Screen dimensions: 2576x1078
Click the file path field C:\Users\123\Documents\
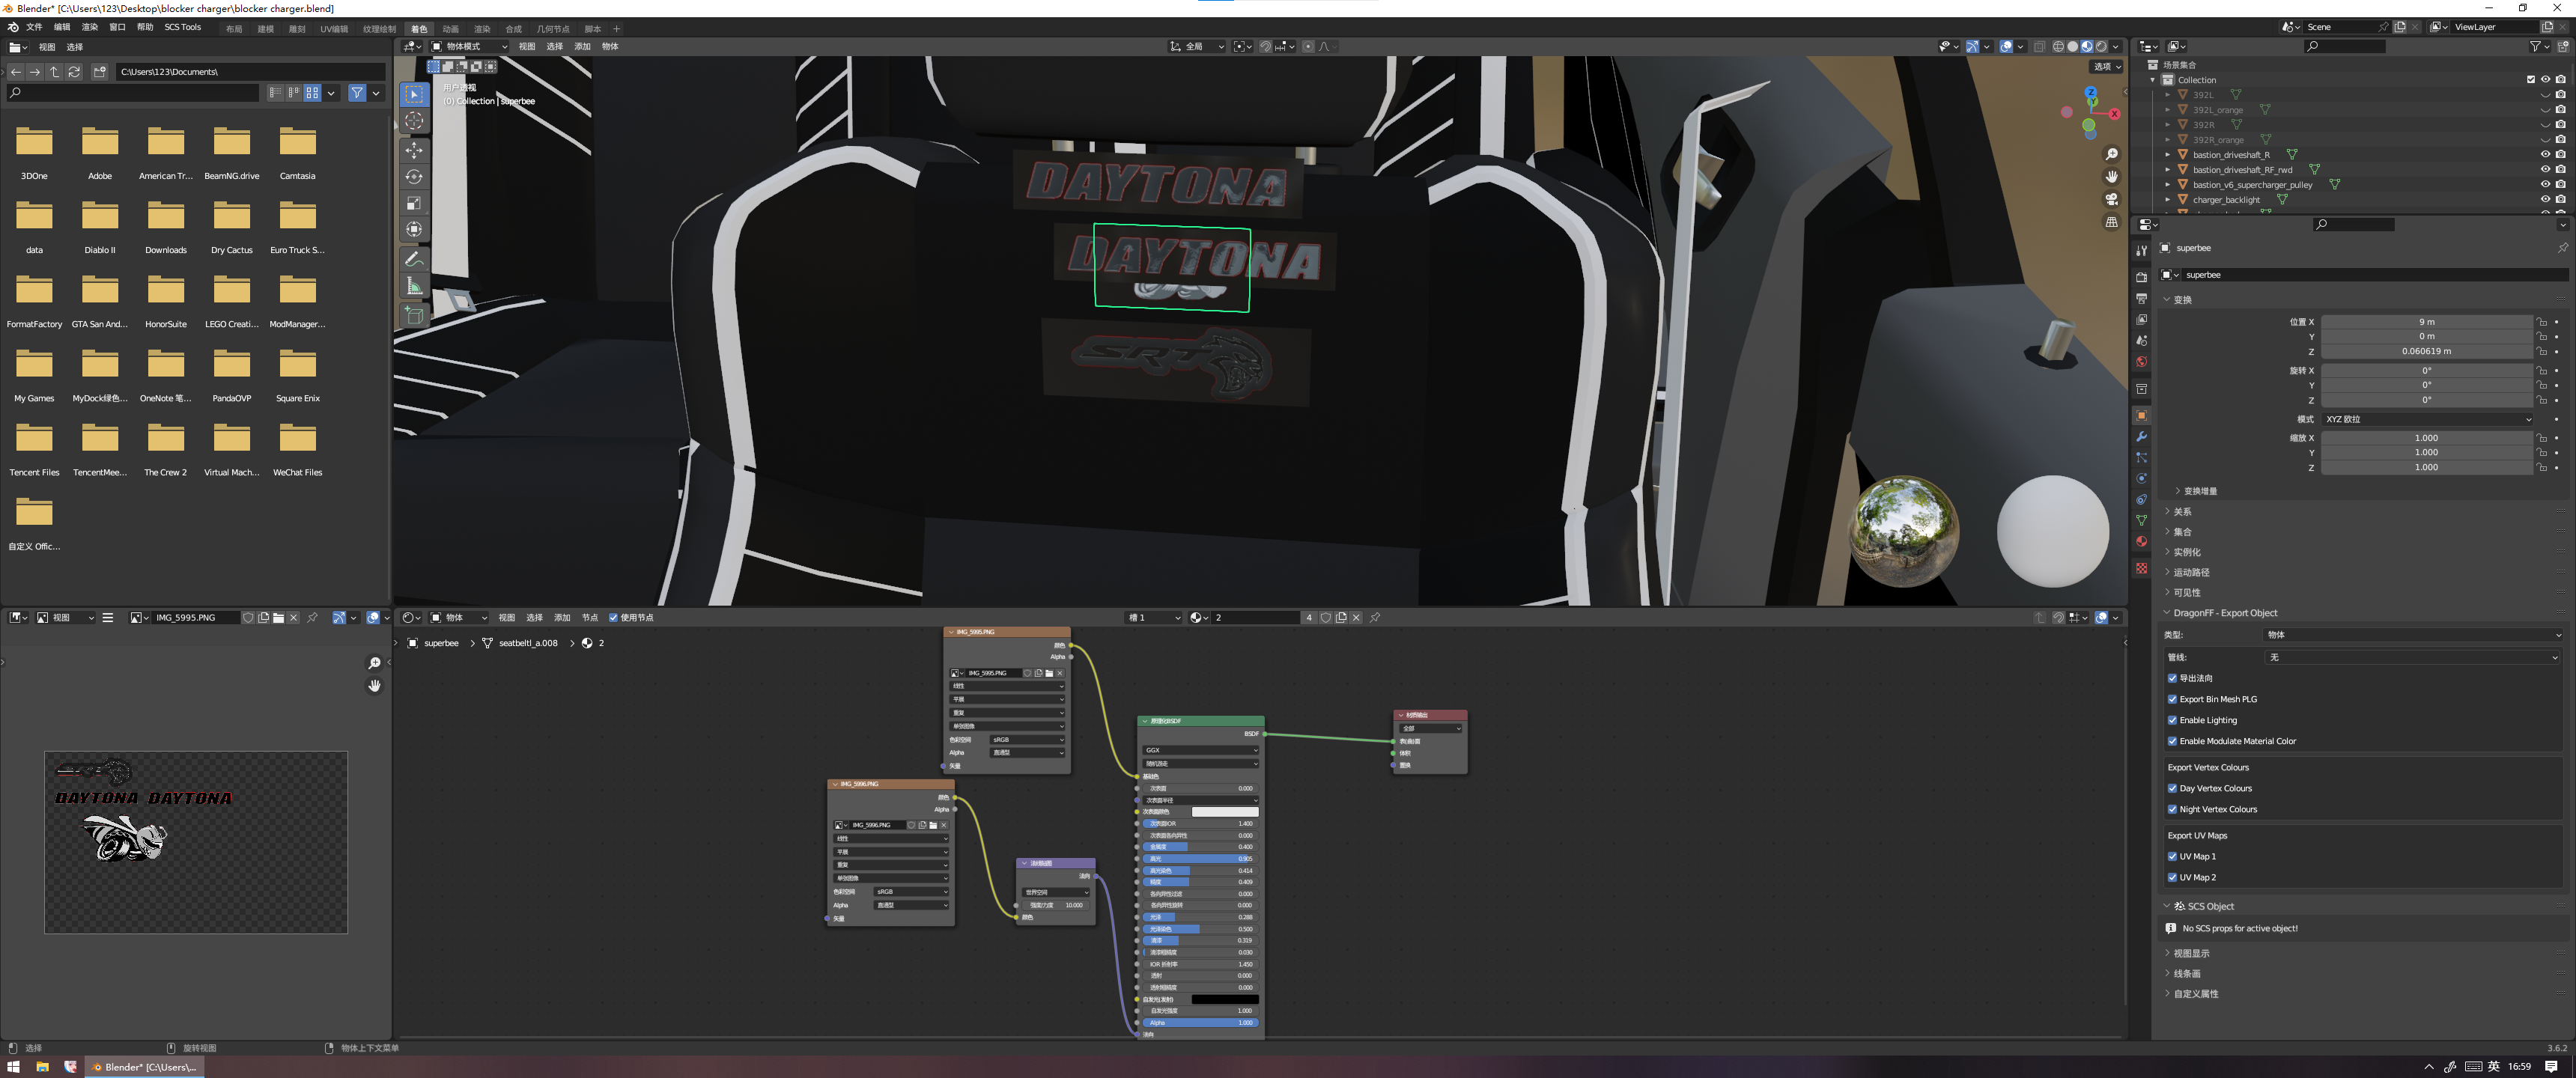click(x=249, y=72)
